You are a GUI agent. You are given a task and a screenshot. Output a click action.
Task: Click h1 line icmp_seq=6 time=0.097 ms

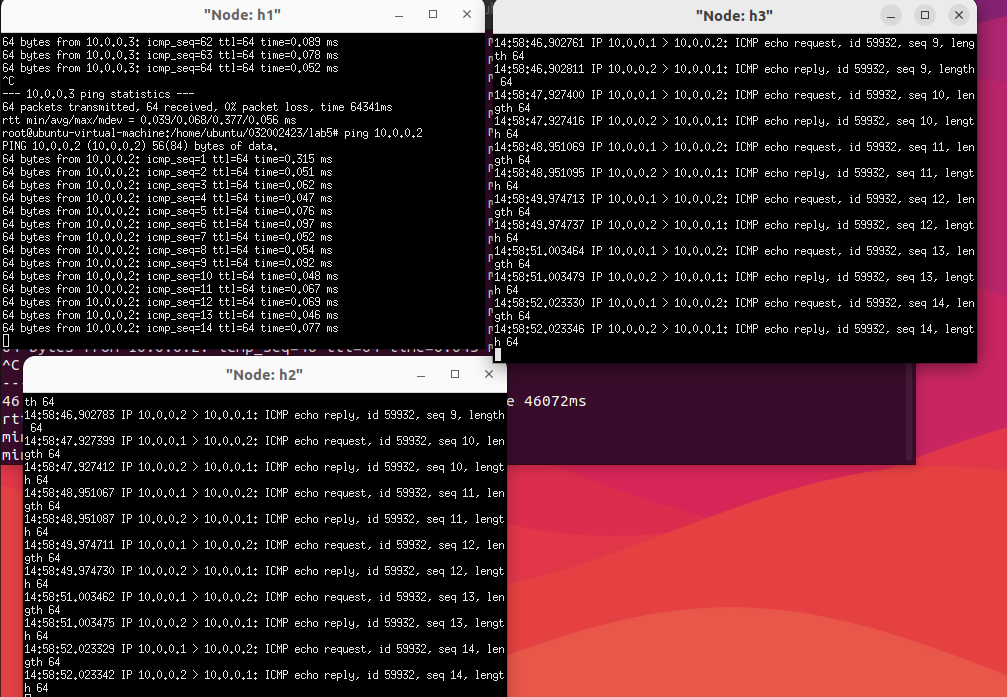pos(167,224)
